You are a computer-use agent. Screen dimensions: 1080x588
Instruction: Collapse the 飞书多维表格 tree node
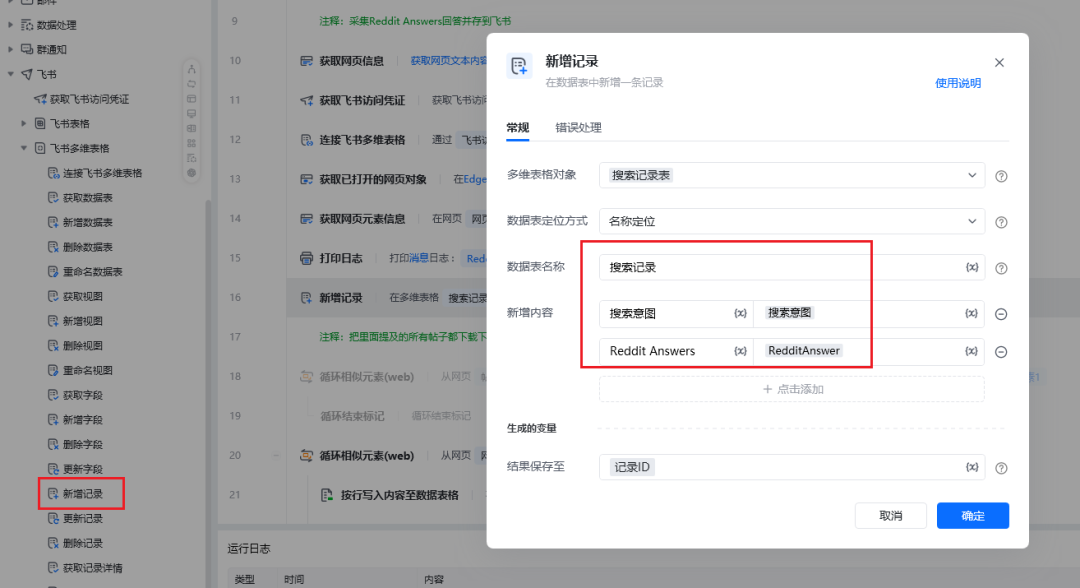click(x=23, y=148)
